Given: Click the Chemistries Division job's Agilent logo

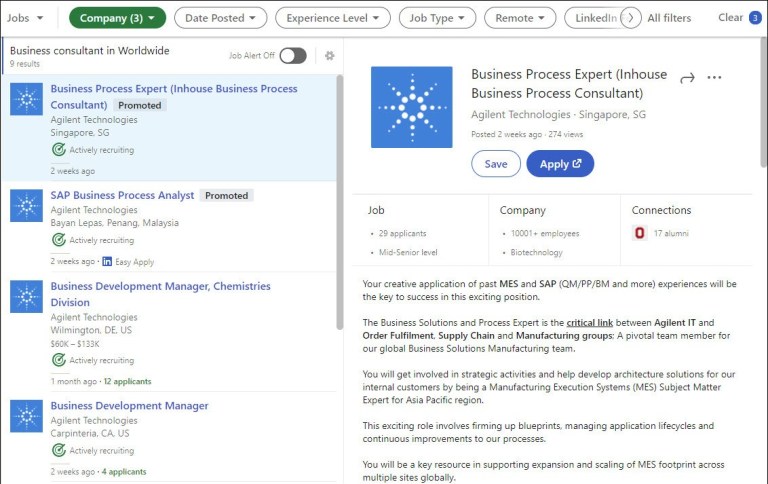Looking at the screenshot, I should tap(26, 296).
